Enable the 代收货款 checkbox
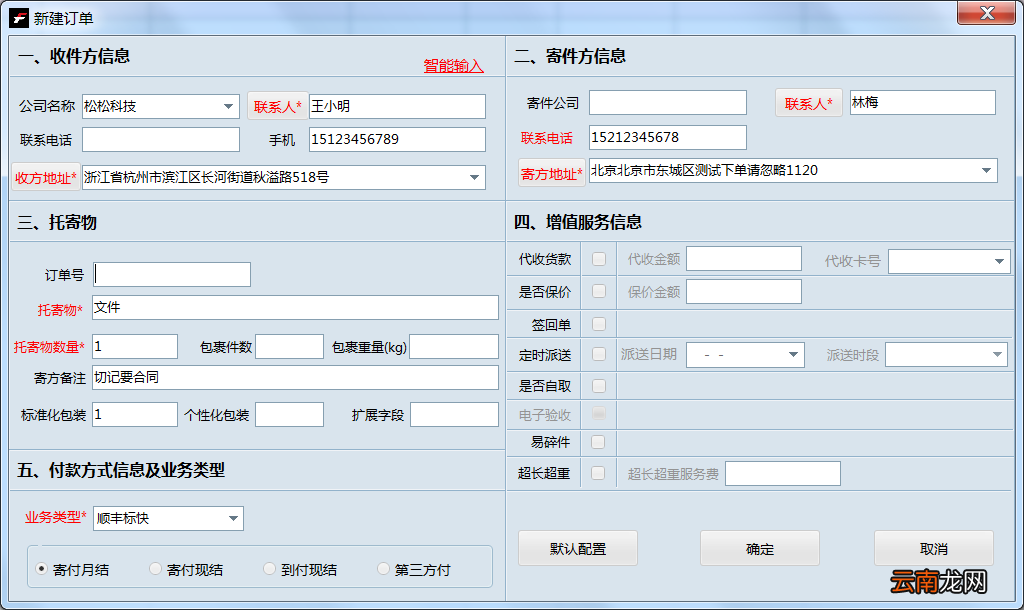Viewport: 1024px width, 610px height. tap(599, 259)
